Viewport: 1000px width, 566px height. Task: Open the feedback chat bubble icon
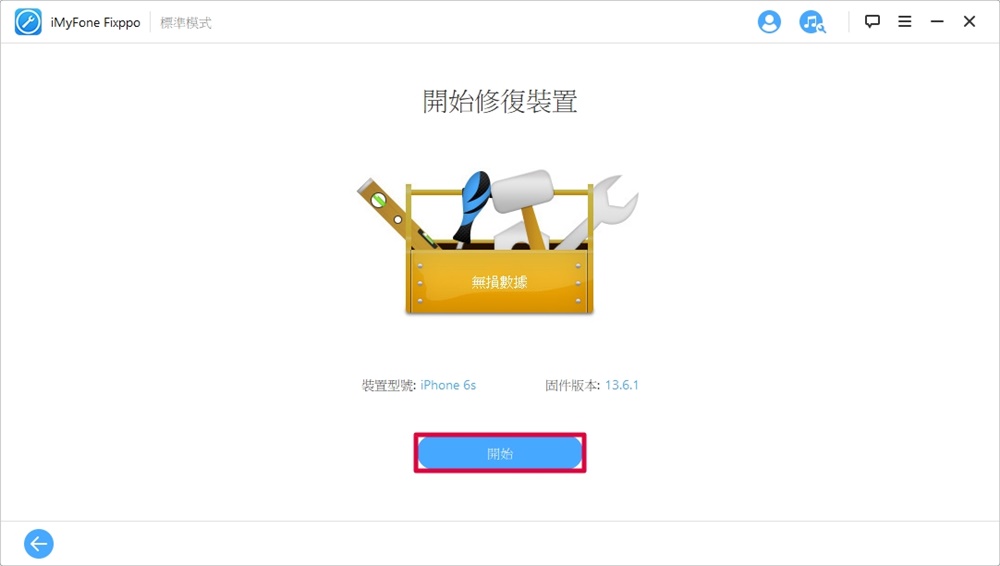tap(872, 22)
